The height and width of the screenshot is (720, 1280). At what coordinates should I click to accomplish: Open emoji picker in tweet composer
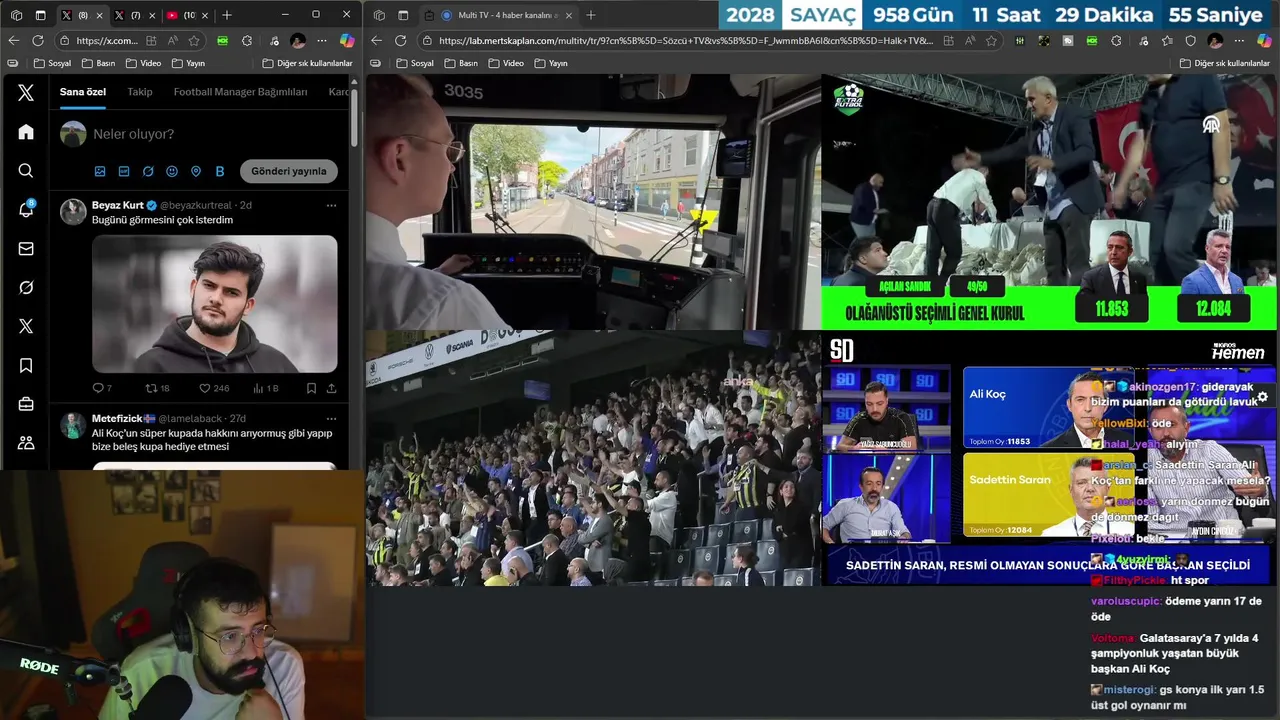pos(172,171)
